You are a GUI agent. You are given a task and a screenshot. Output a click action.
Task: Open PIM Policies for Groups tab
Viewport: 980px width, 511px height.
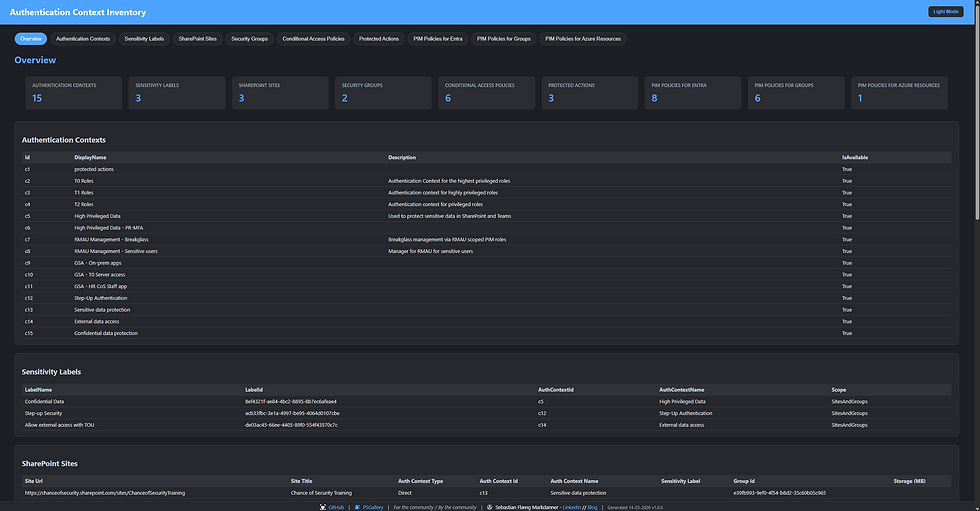coord(504,39)
